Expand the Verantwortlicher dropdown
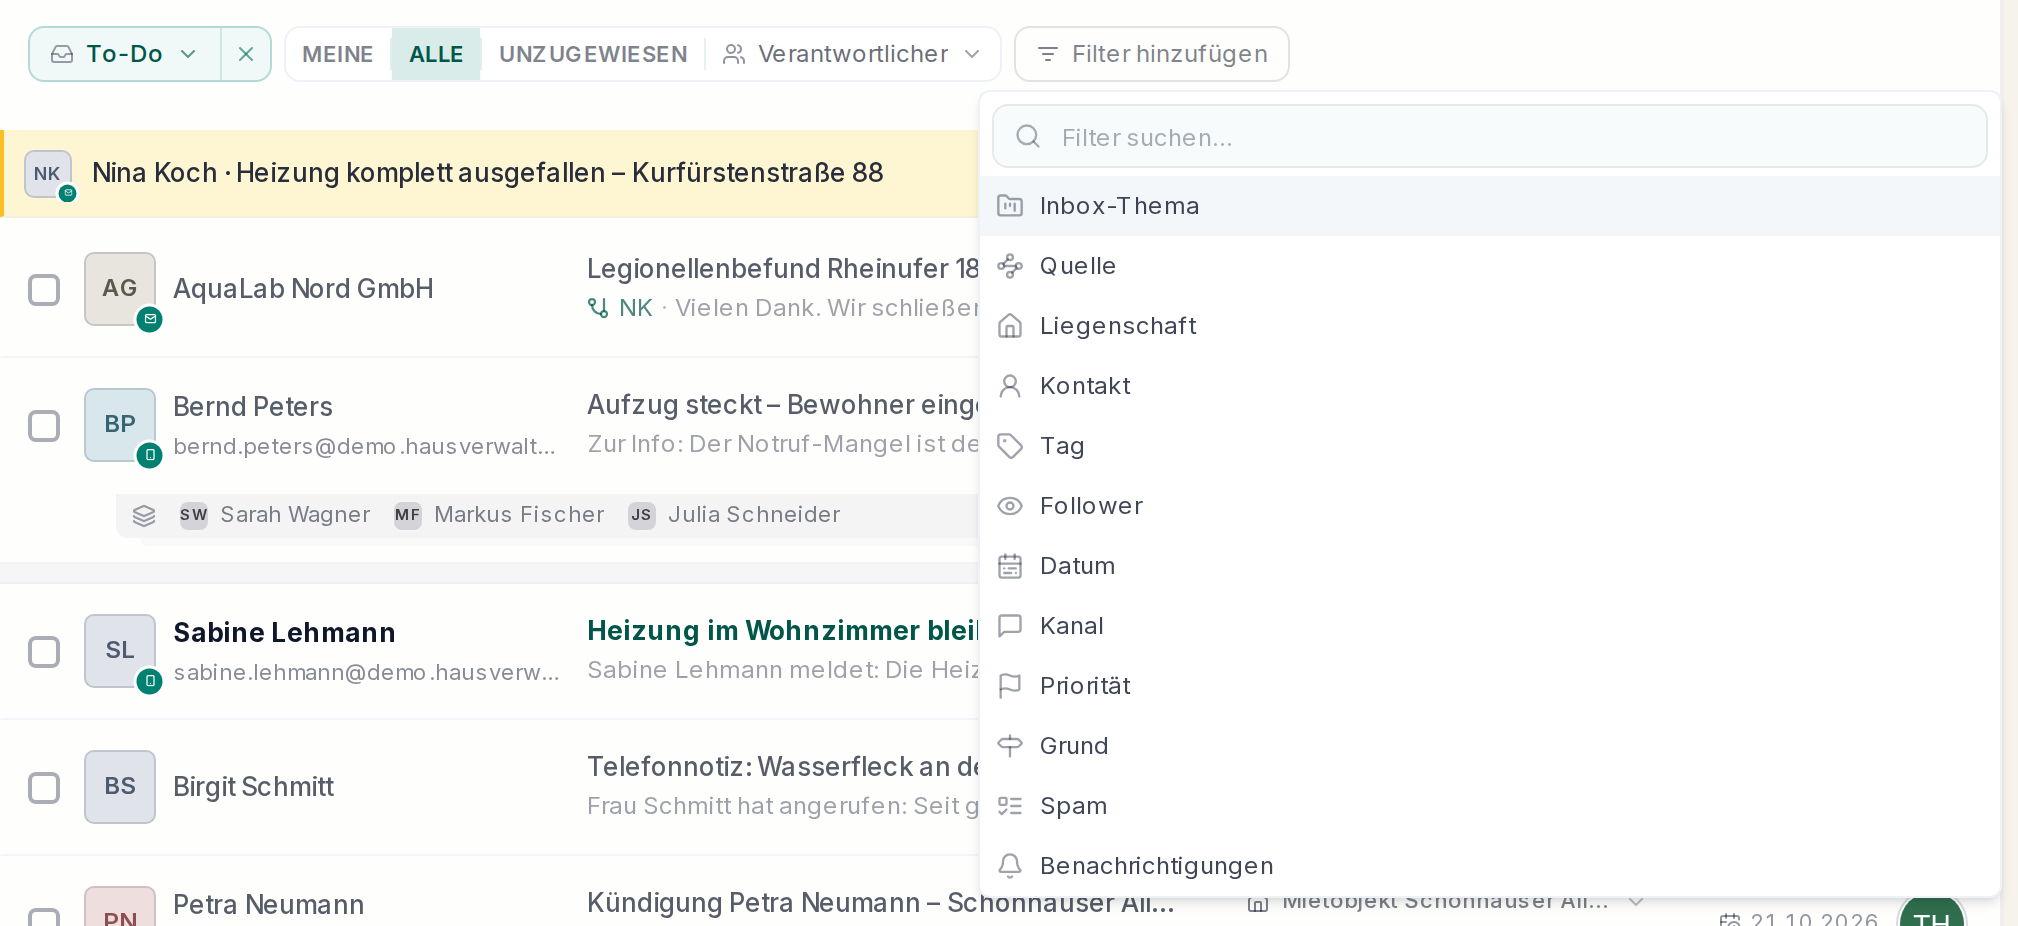Screen dimensions: 2018x926 click(852, 54)
